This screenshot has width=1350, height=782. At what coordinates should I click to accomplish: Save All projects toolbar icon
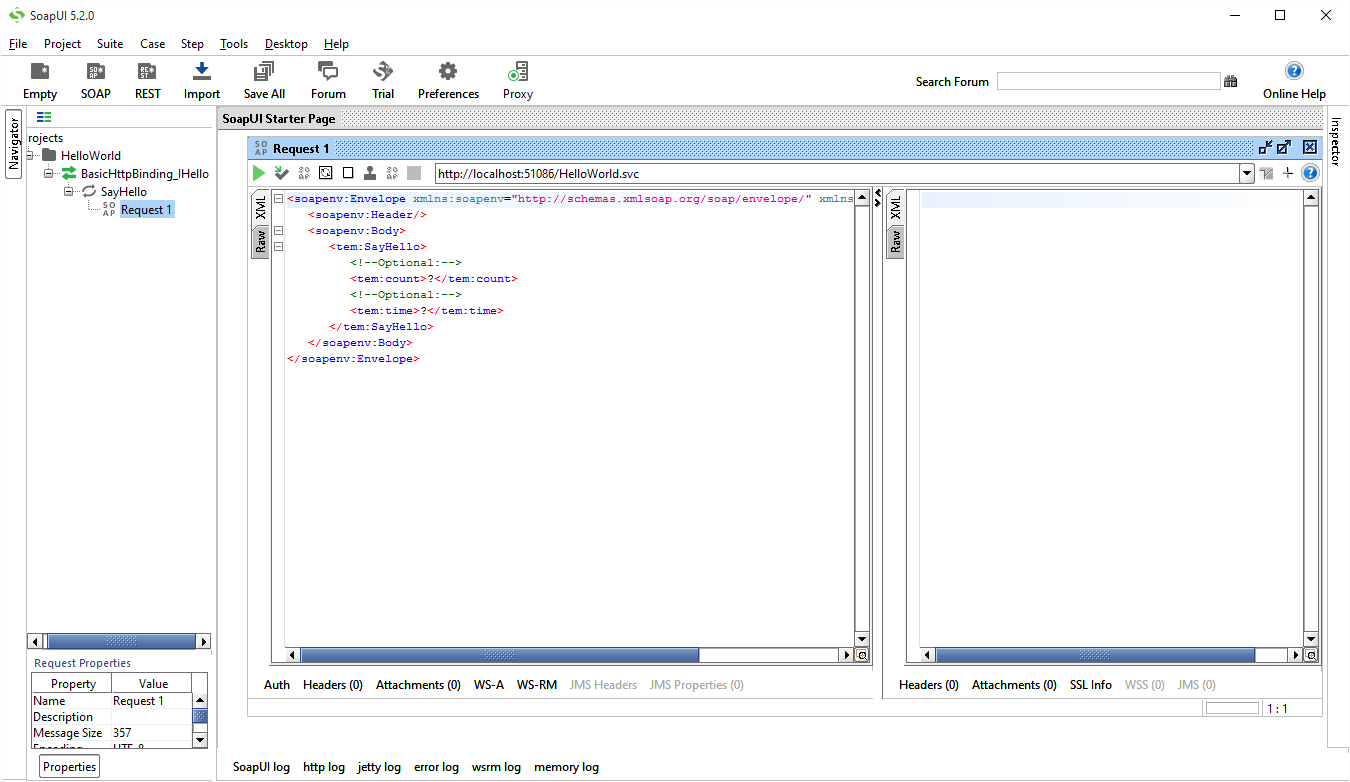(x=264, y=80)
